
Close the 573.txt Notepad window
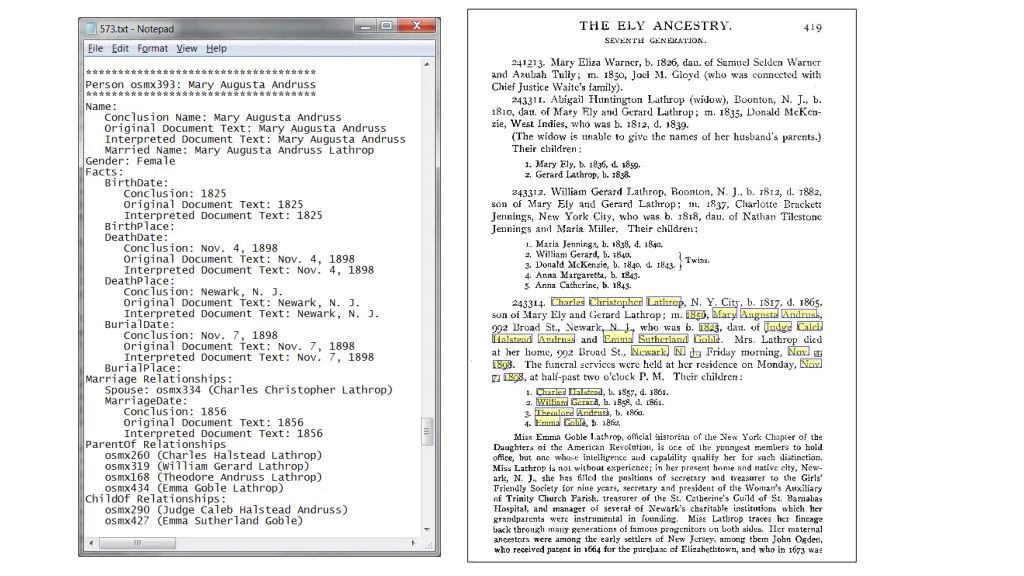[418, 27]
